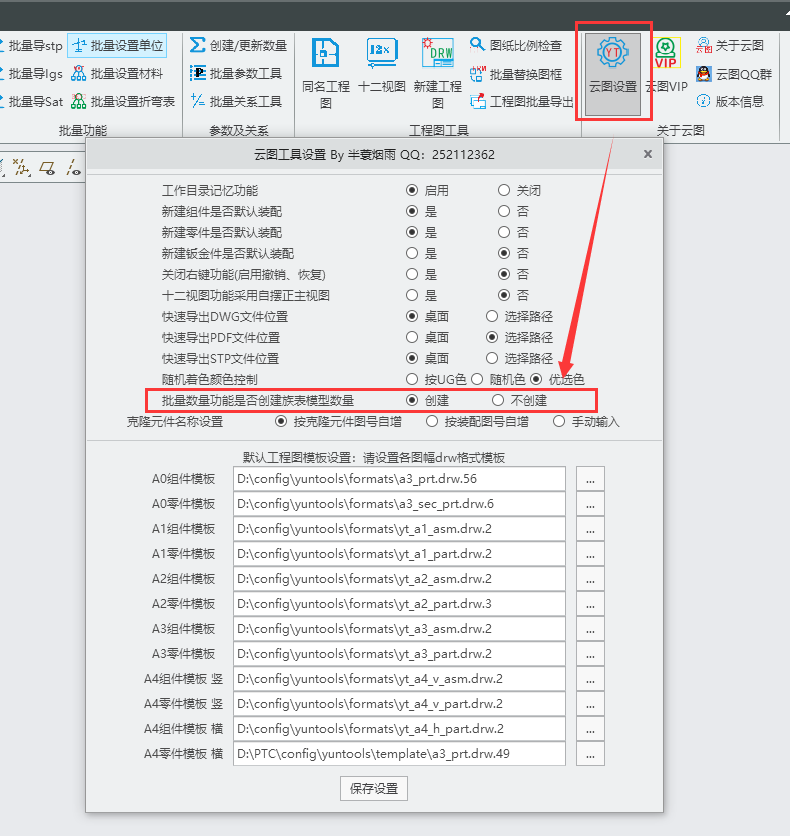
Task: Open 创建/更新数量 sigma tool
Action: tap(238, 46)
